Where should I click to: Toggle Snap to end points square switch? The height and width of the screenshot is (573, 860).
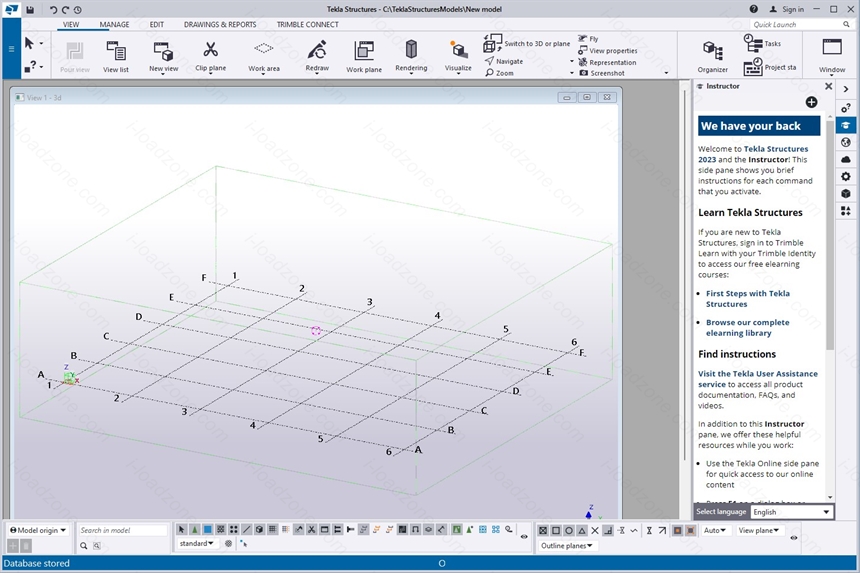pyautogui.click(x=556, y=530)
